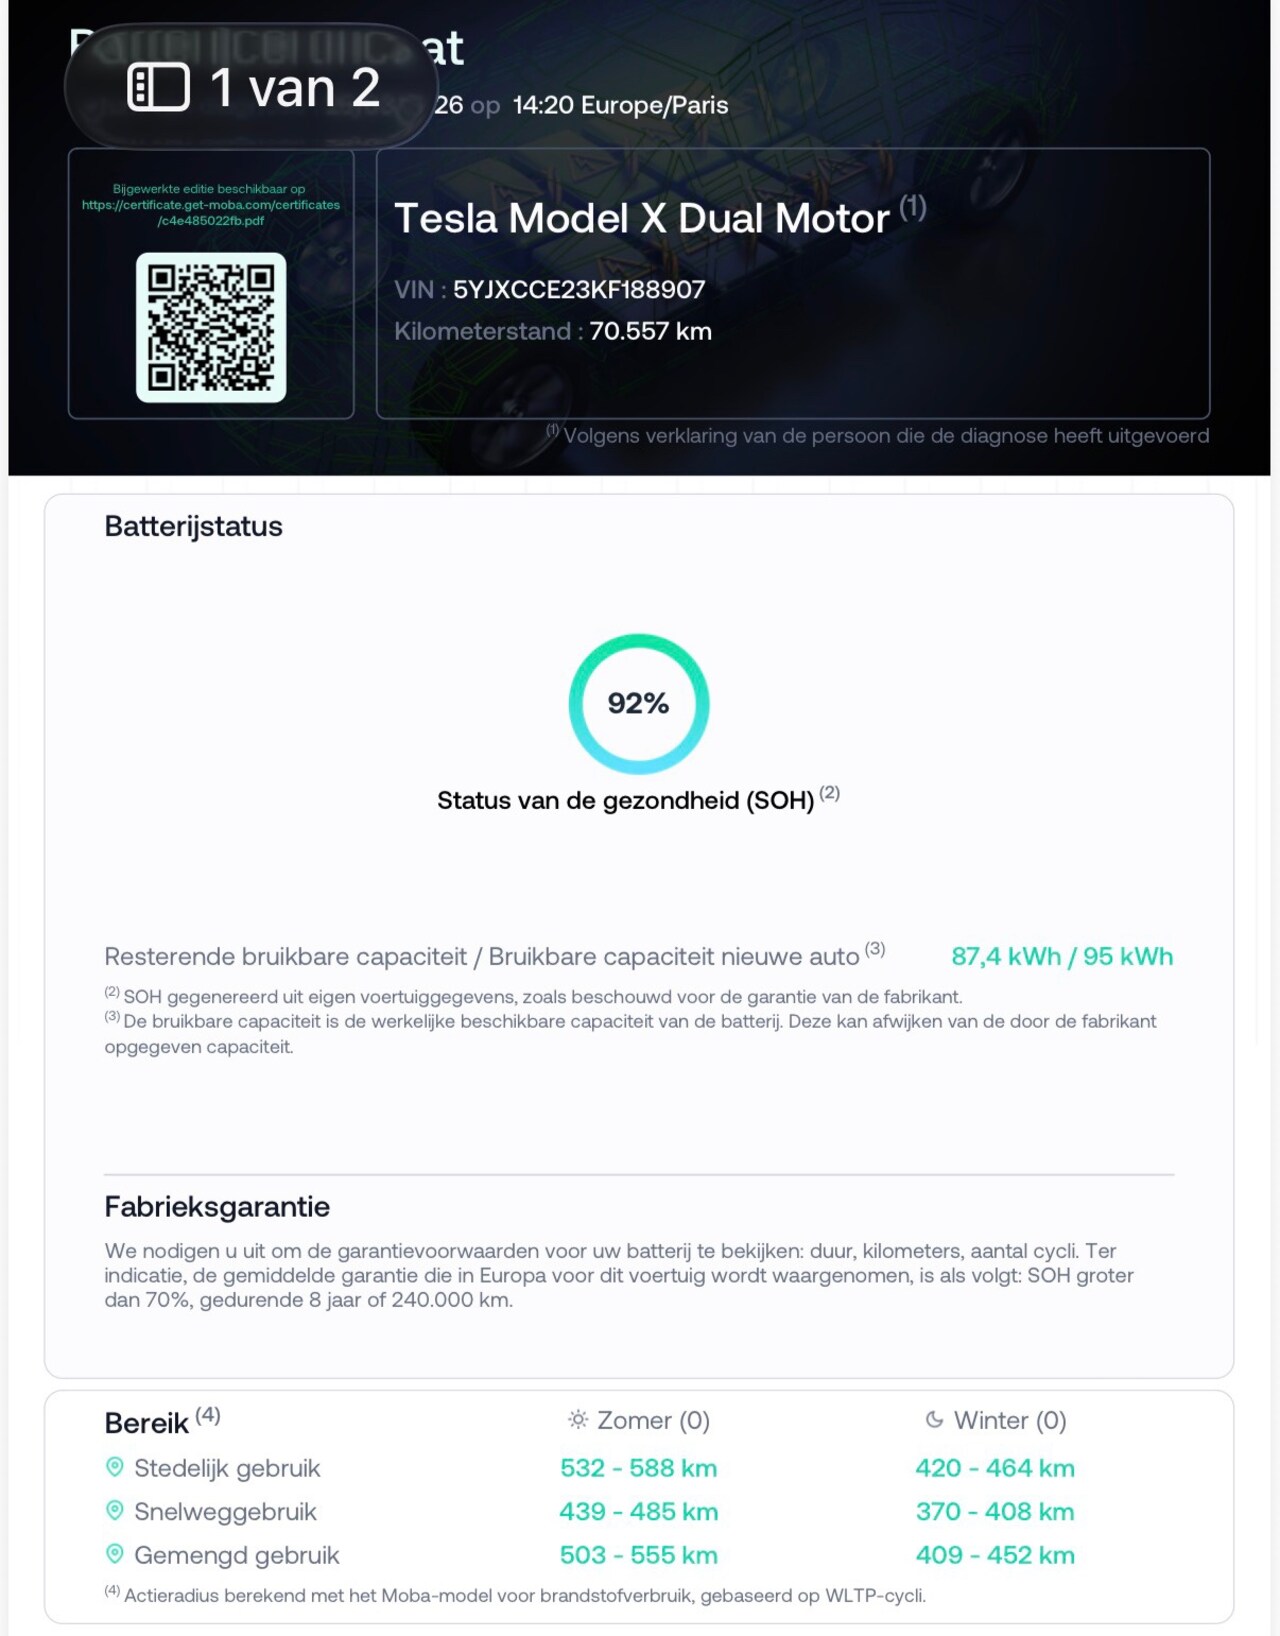
Task: Click the QR code image
Action: pyautogui.click(x=211, y=327)
